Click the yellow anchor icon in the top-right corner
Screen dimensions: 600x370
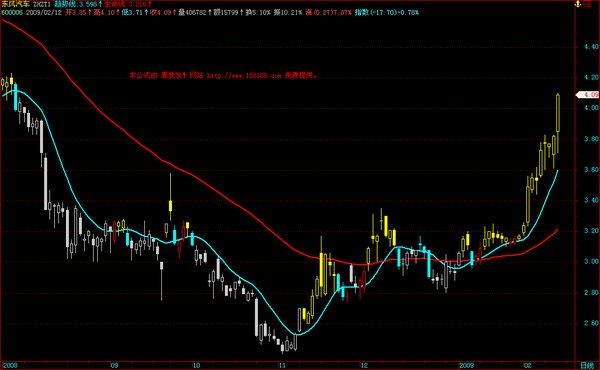579,4
